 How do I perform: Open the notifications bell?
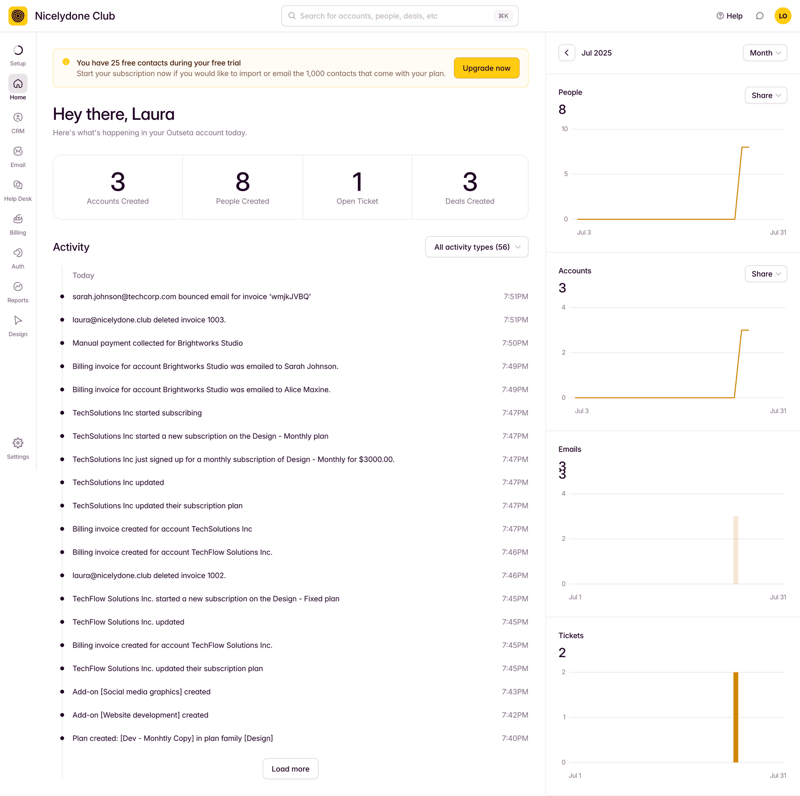tap(760, 16)
